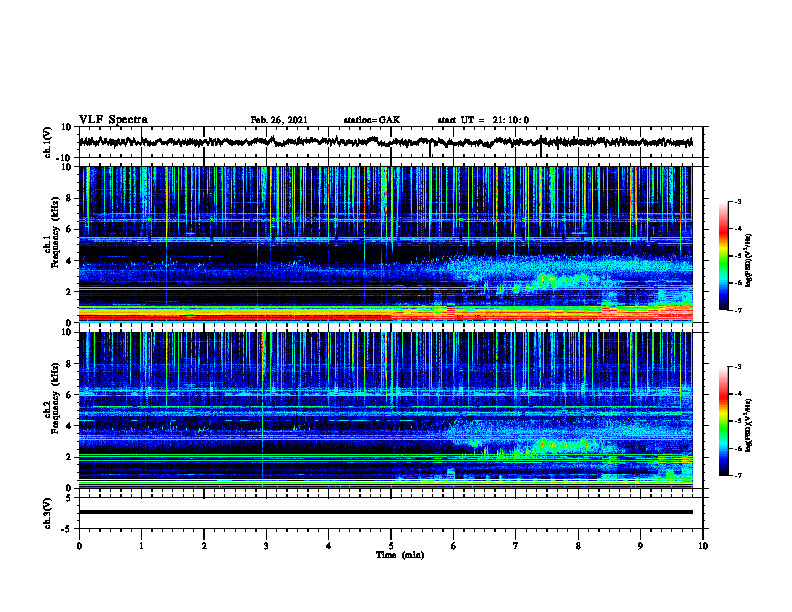Click time-axis tick label "6" at the bottom
The width and height of the screenshot is (792, 612).
click(454, 546)
